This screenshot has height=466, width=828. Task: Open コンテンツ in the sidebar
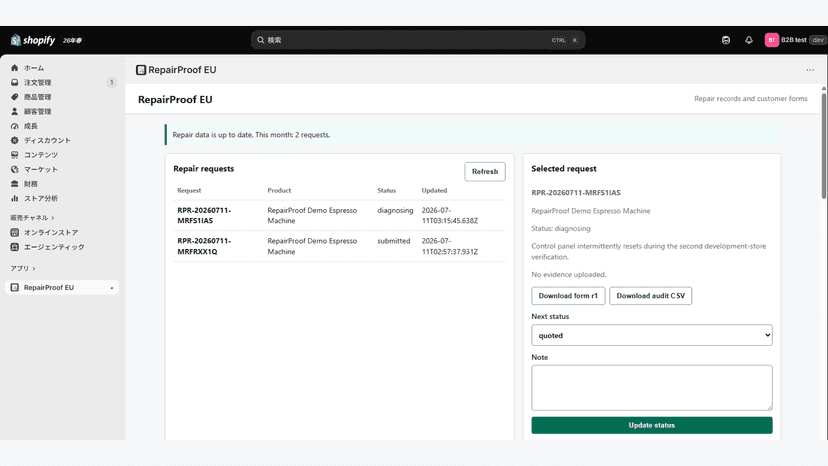pyautogui.click(x=41, y=155)
